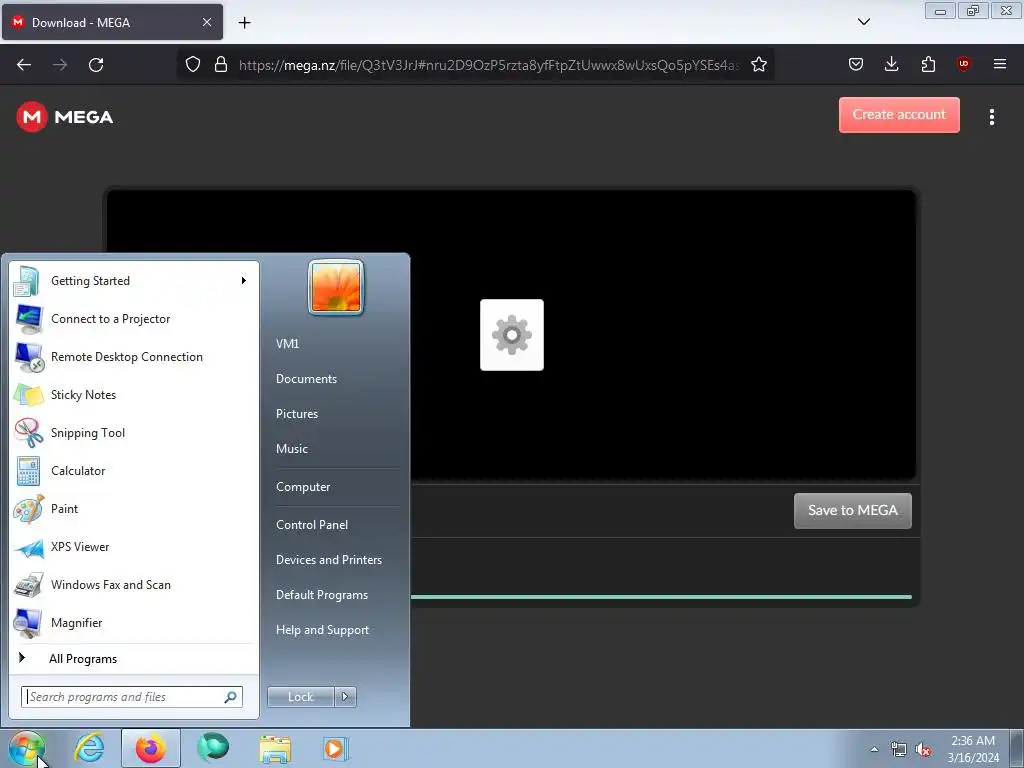Image resolution: width=1024 pixels, height=768 pixels.
Task: Launch Calculator
Action: [134, 471]
